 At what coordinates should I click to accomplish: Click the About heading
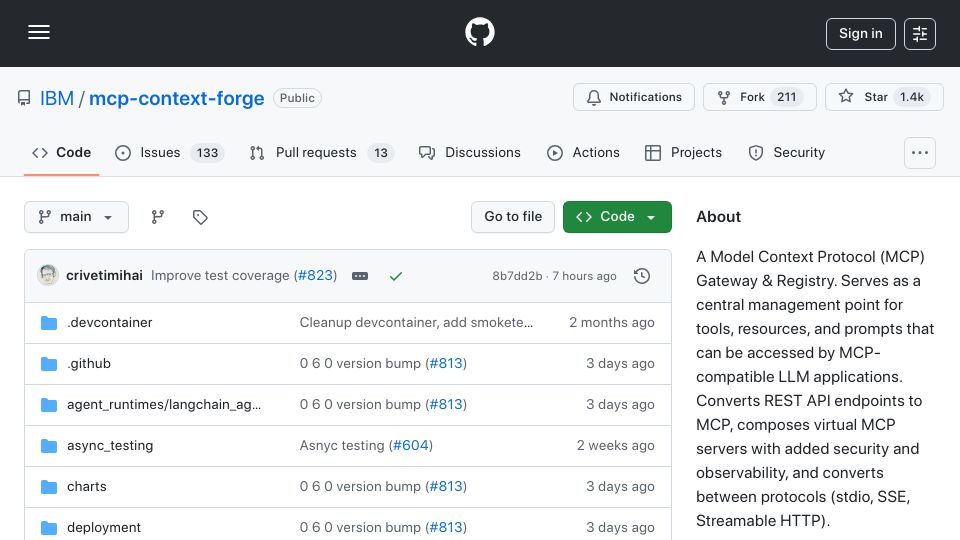click(x=718, y=217)
